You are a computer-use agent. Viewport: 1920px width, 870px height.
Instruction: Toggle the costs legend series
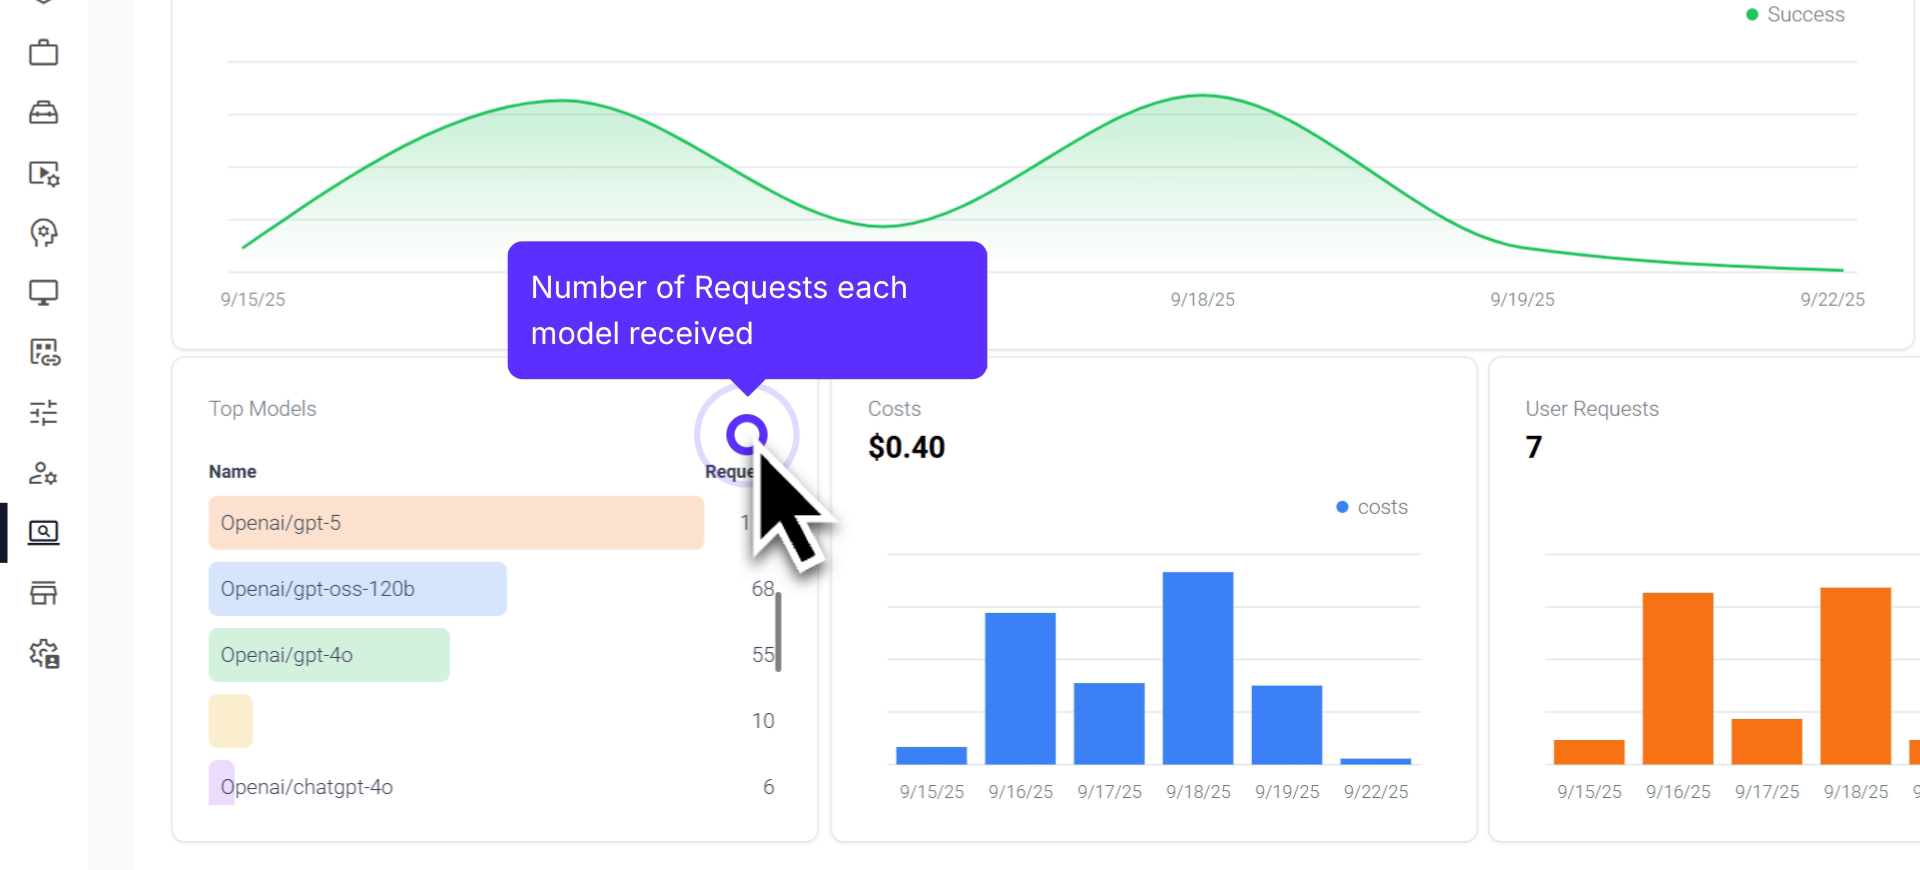tap(1371, 508)
